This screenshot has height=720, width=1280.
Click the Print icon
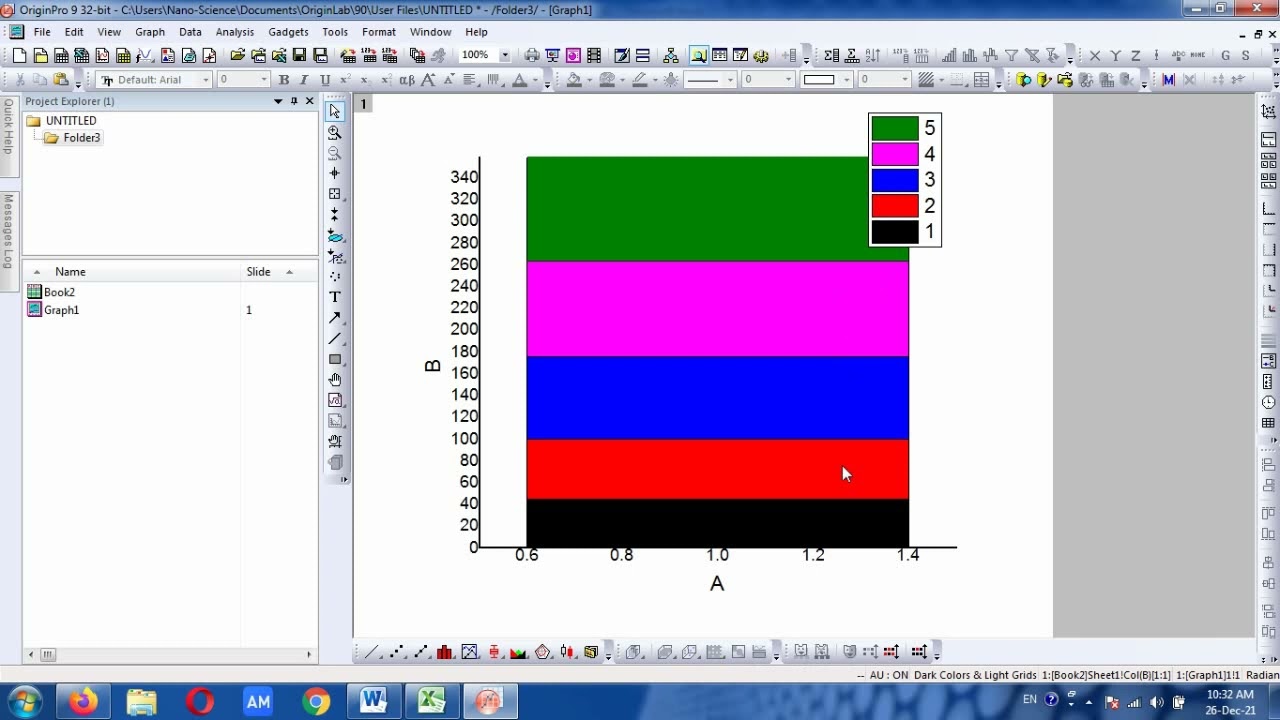(x=531, y=56)
